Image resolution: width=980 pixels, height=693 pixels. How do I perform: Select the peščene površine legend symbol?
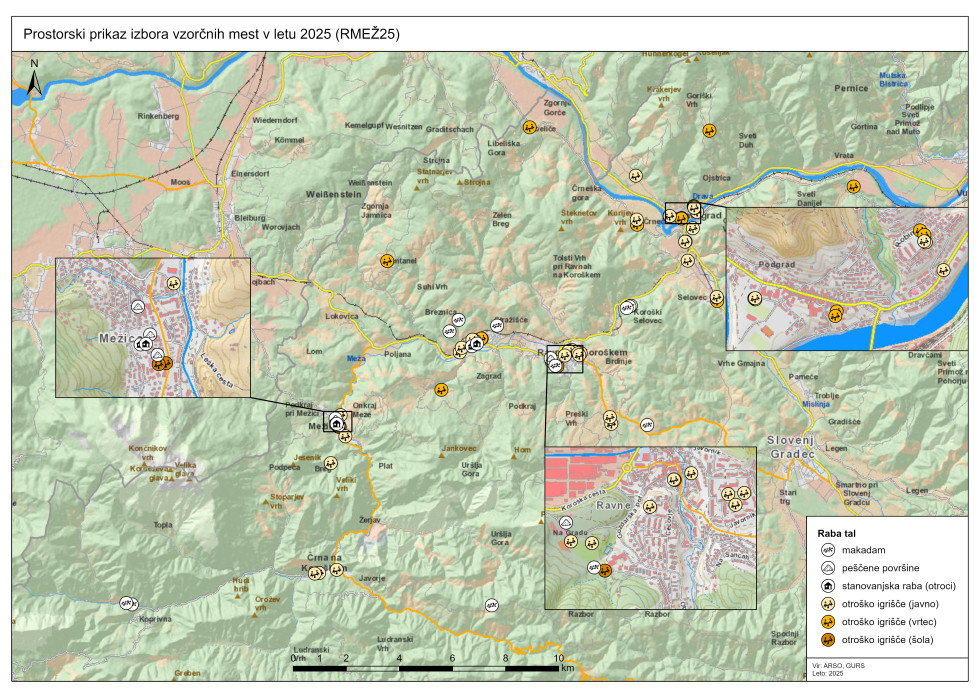[x=828, y=568]
